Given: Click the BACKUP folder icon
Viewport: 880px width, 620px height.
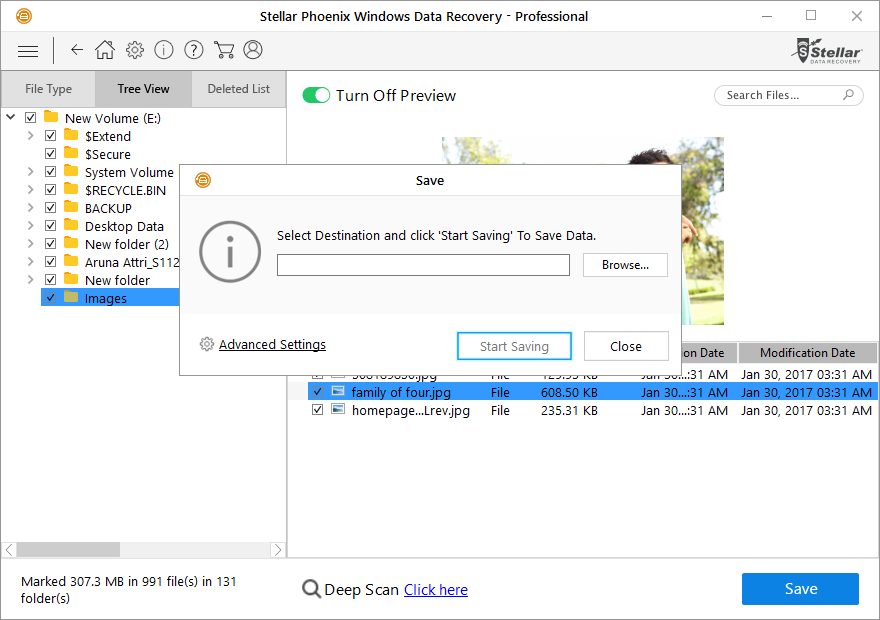Looking at the screenshot, I should pos(71,207).
